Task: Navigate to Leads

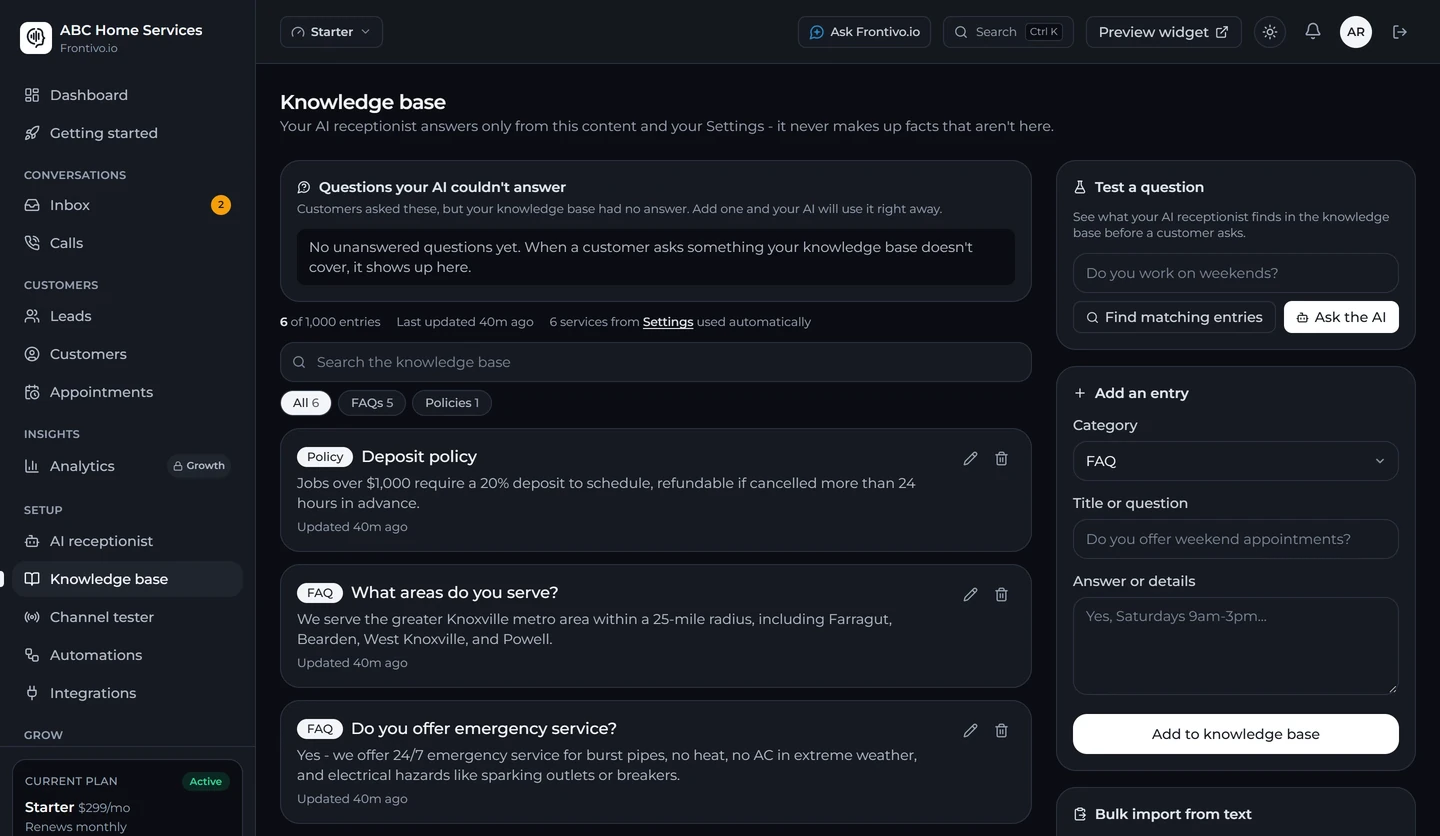Action: (127, 316)
